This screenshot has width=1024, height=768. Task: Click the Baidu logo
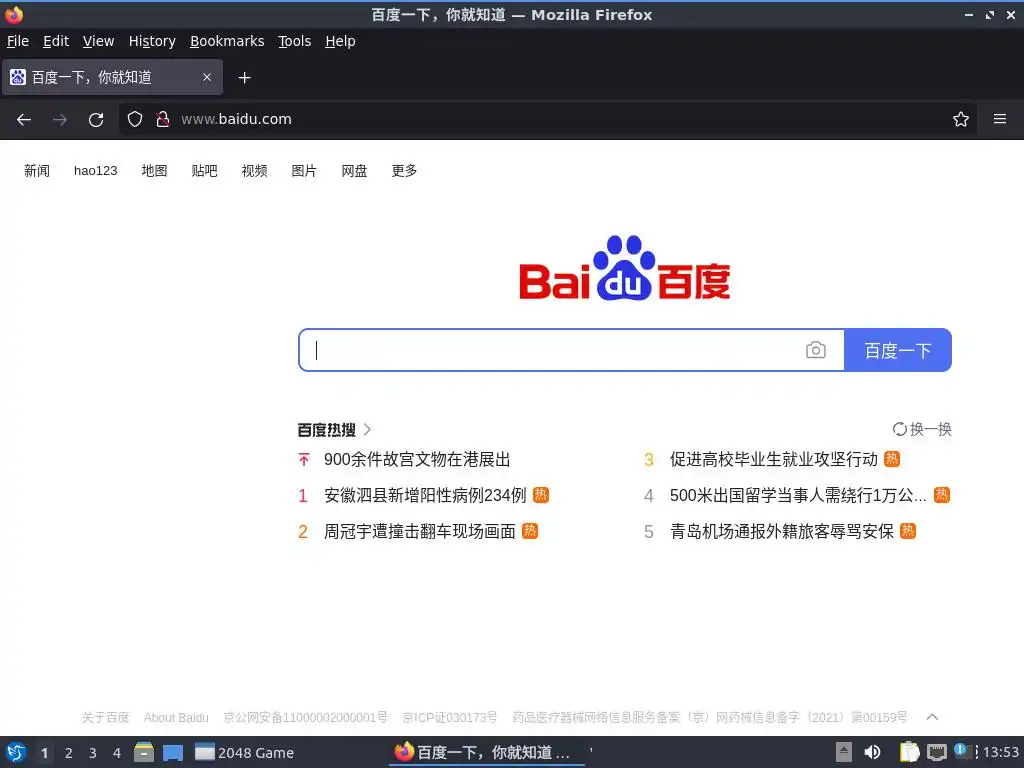(625, 268)
